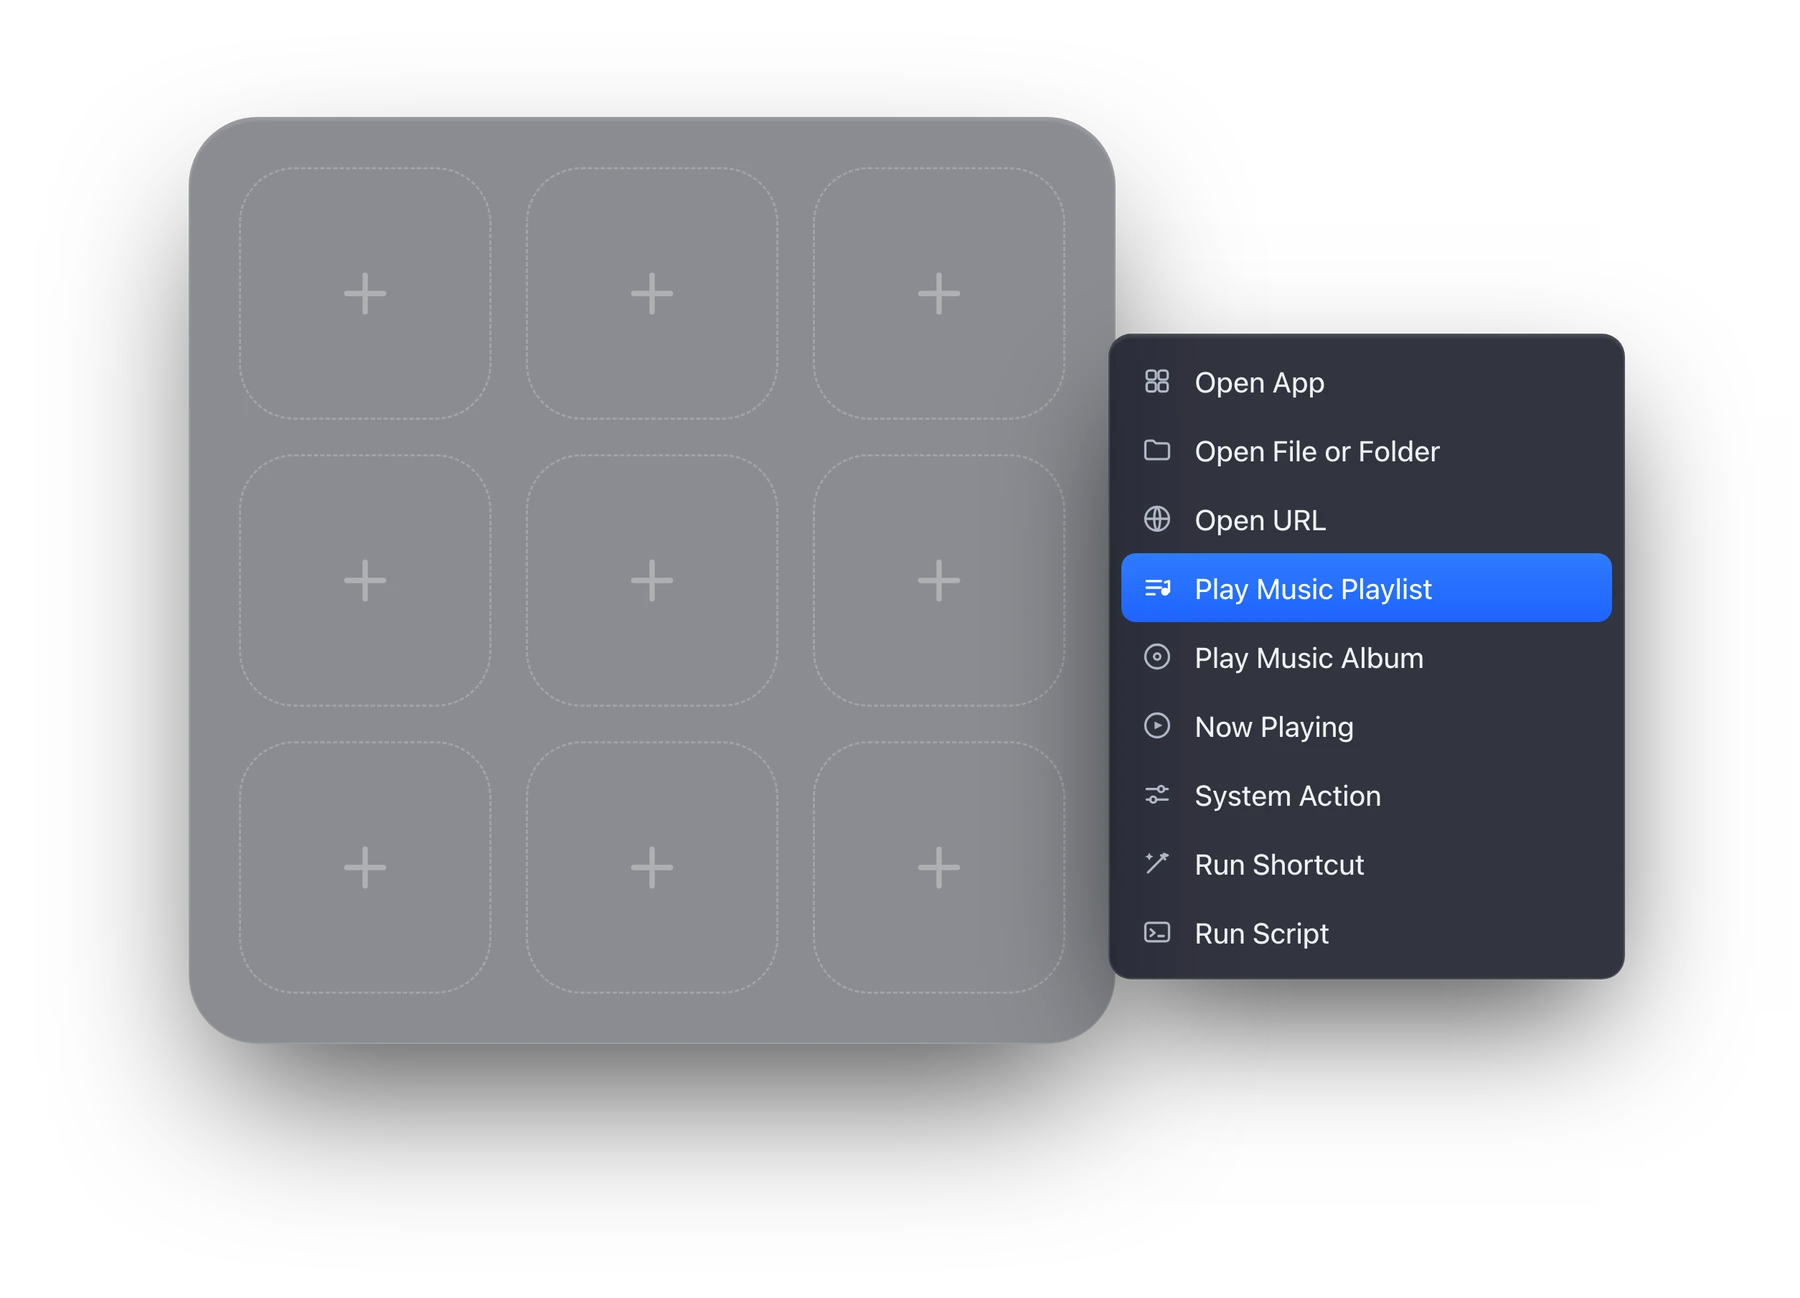Add an action to the bottom-center grid slot

(x=652, y=867)
